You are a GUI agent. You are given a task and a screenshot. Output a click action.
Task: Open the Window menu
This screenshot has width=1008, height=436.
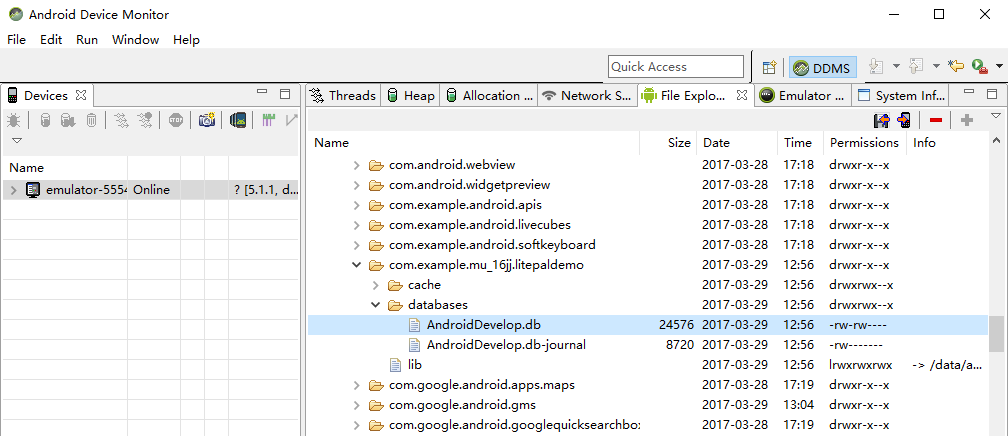[135, 39]
